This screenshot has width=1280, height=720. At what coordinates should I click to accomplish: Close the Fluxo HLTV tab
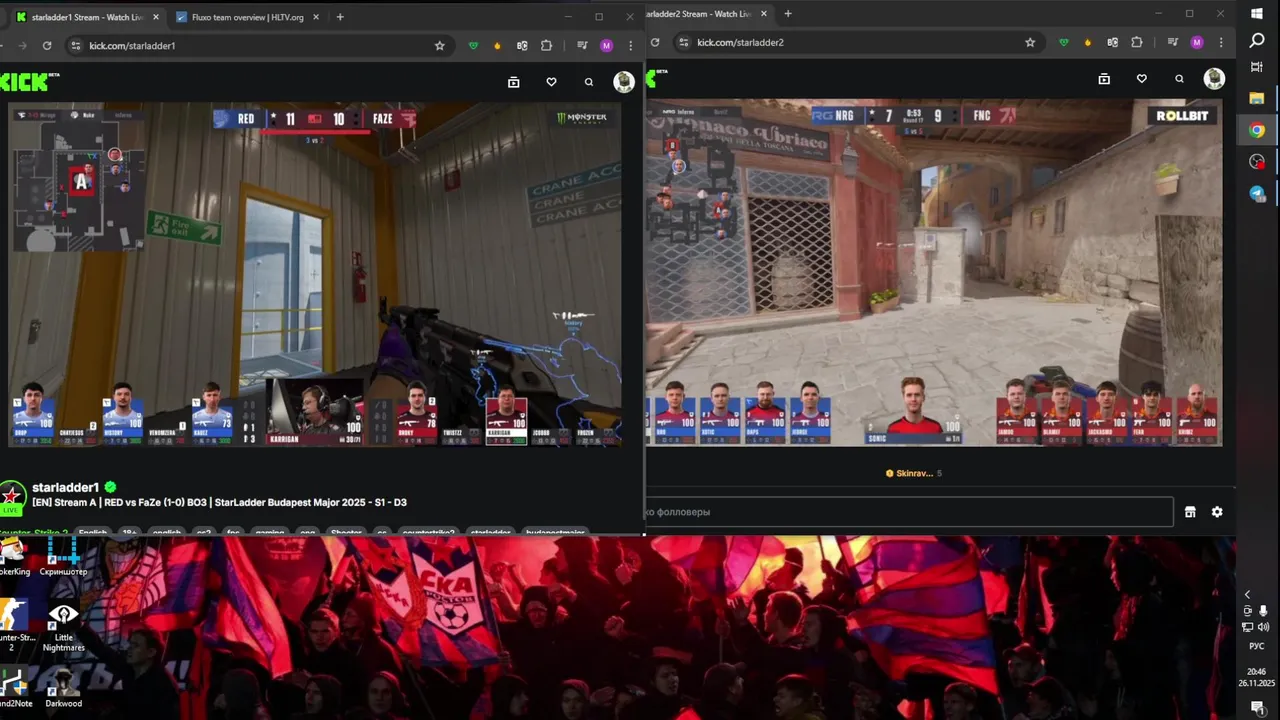click(x=316, y=17)
